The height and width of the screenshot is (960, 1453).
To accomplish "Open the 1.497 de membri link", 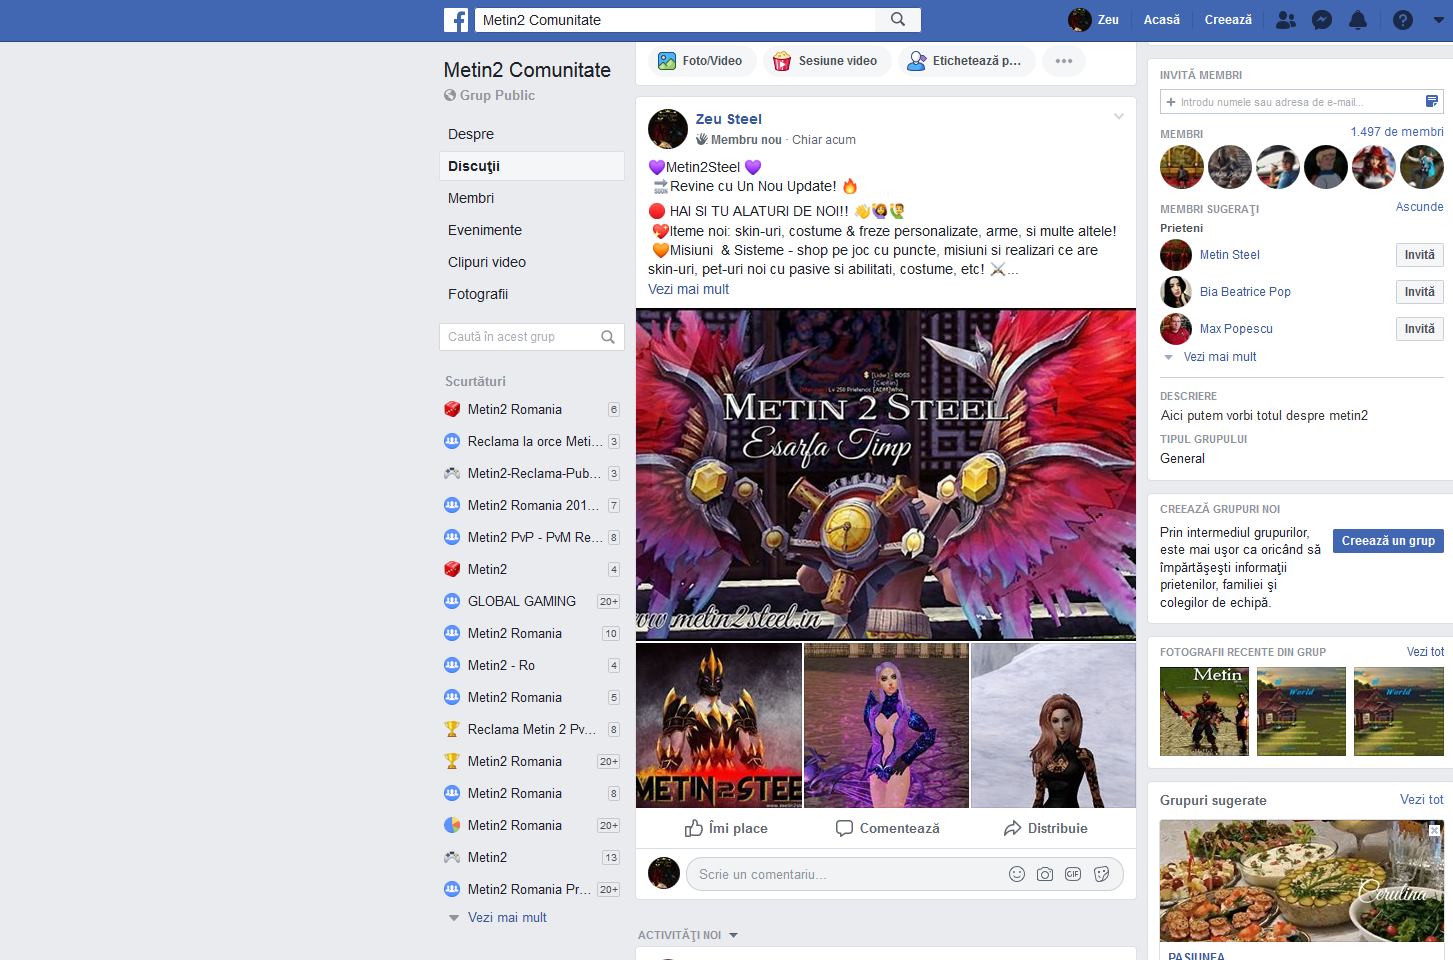I will coord(1397,132).
